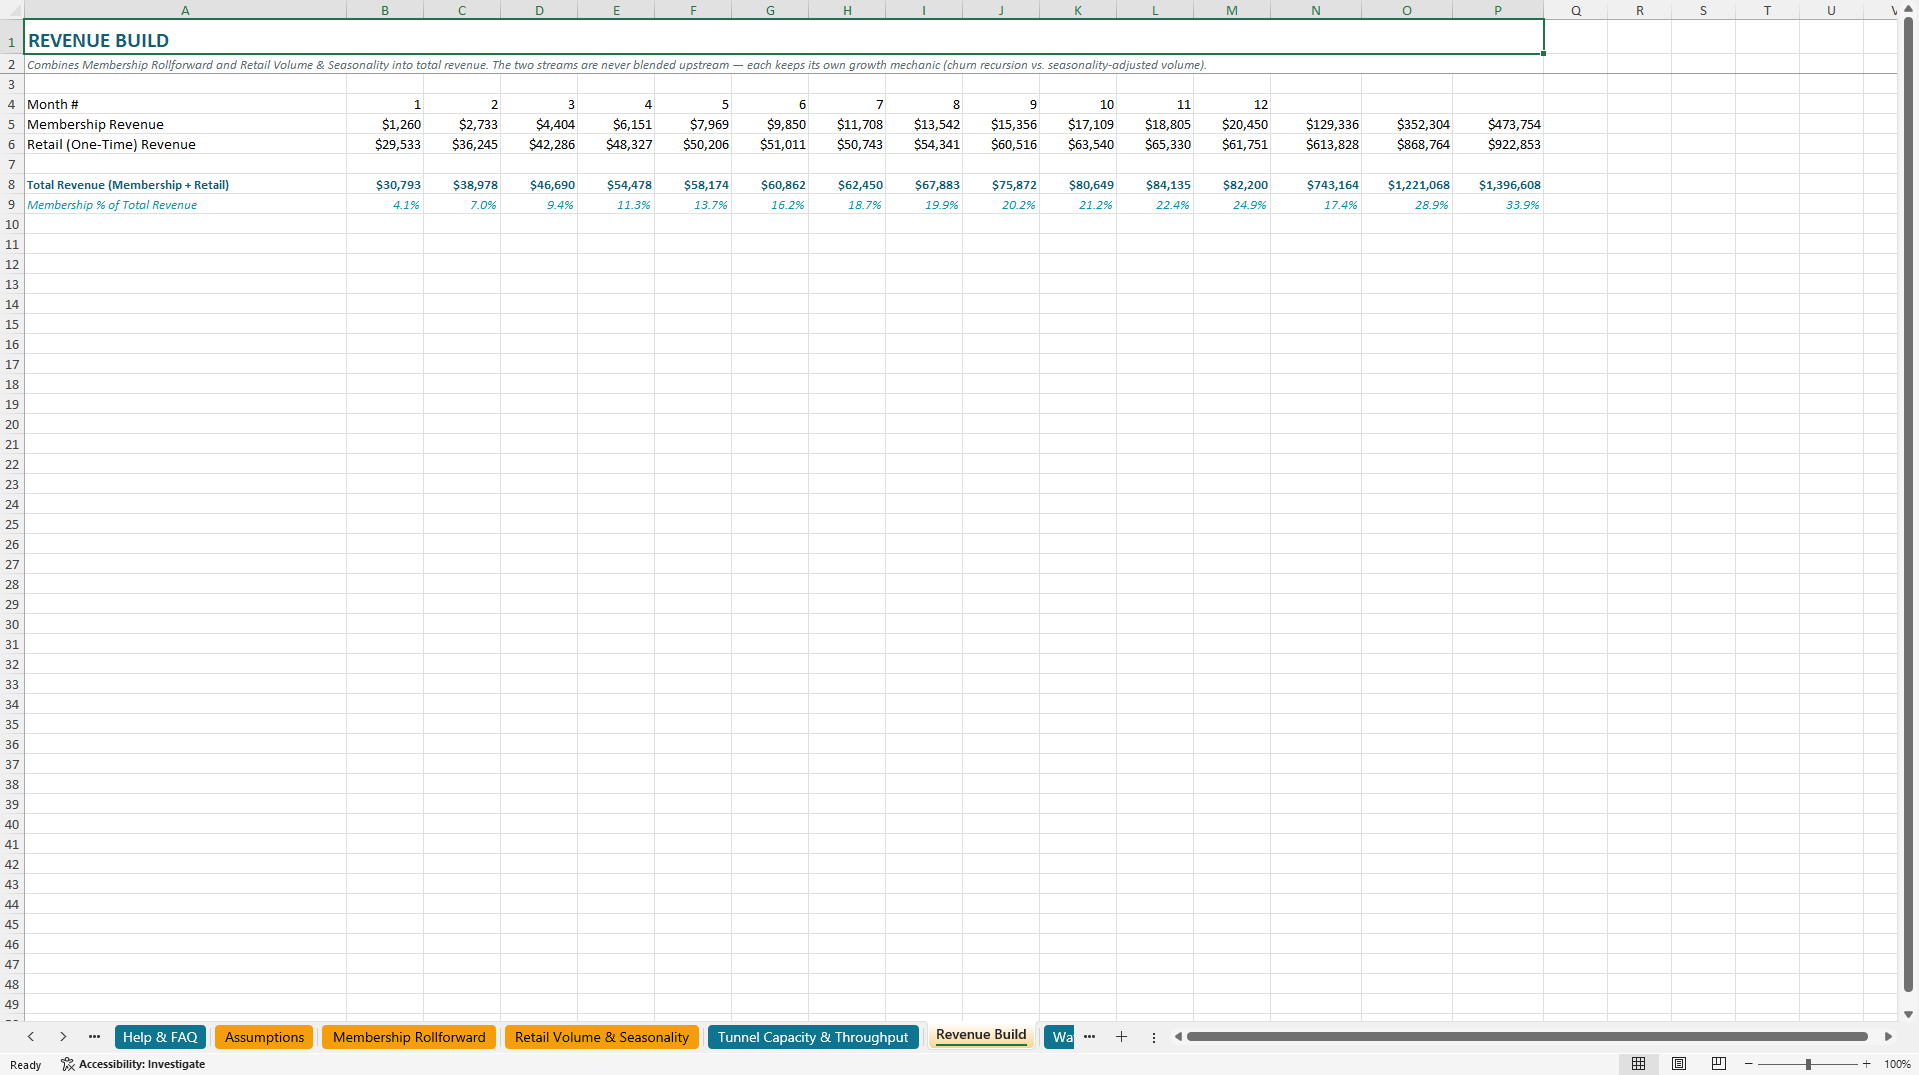Click the vertical scrollbar thumb
This screenshot has width=1919, height=1075.
[1908, 505]
